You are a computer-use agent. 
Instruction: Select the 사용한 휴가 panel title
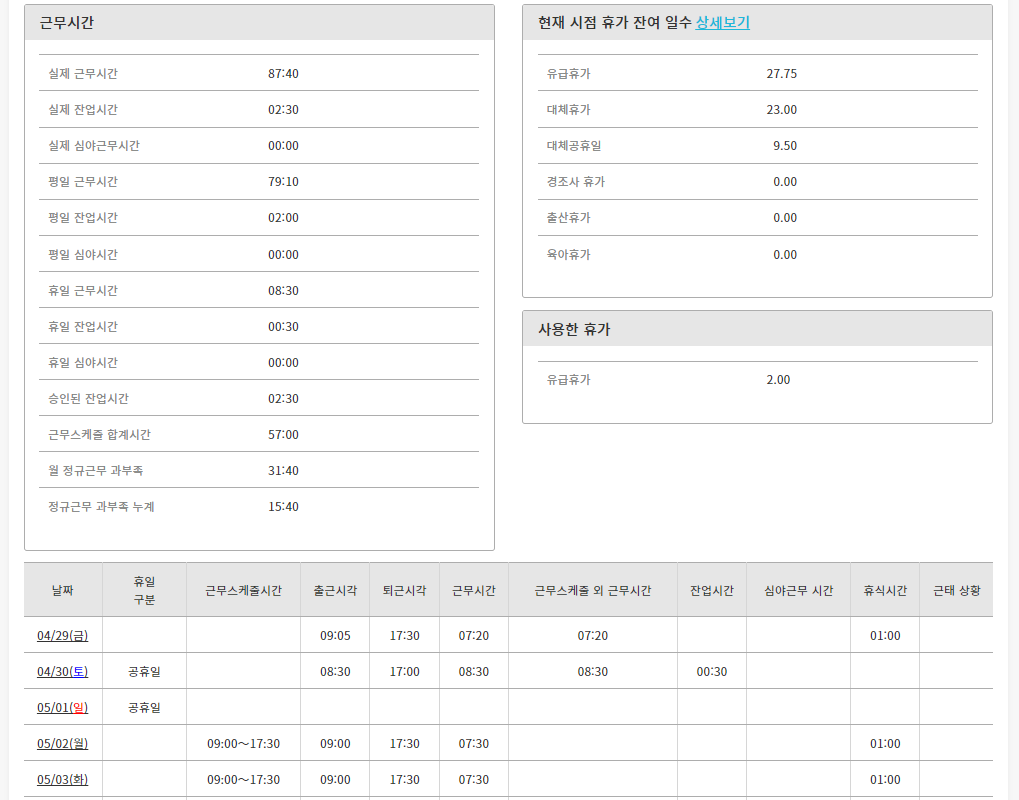[x=574, y=329]
